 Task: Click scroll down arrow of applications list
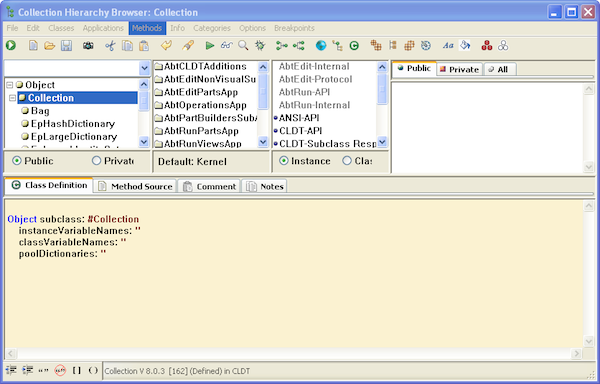263,142
